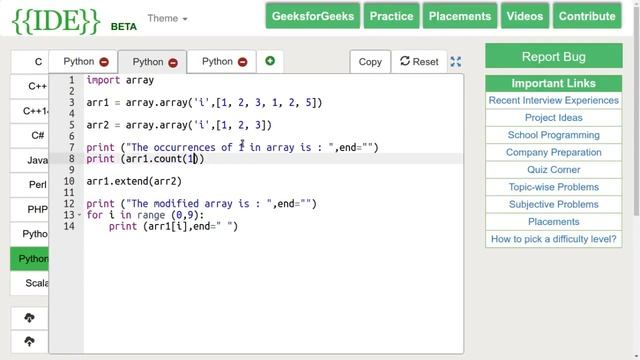Select the C++14 language option
The height and width of the screenshot is (360, 640).
click(x=29, y=111)
